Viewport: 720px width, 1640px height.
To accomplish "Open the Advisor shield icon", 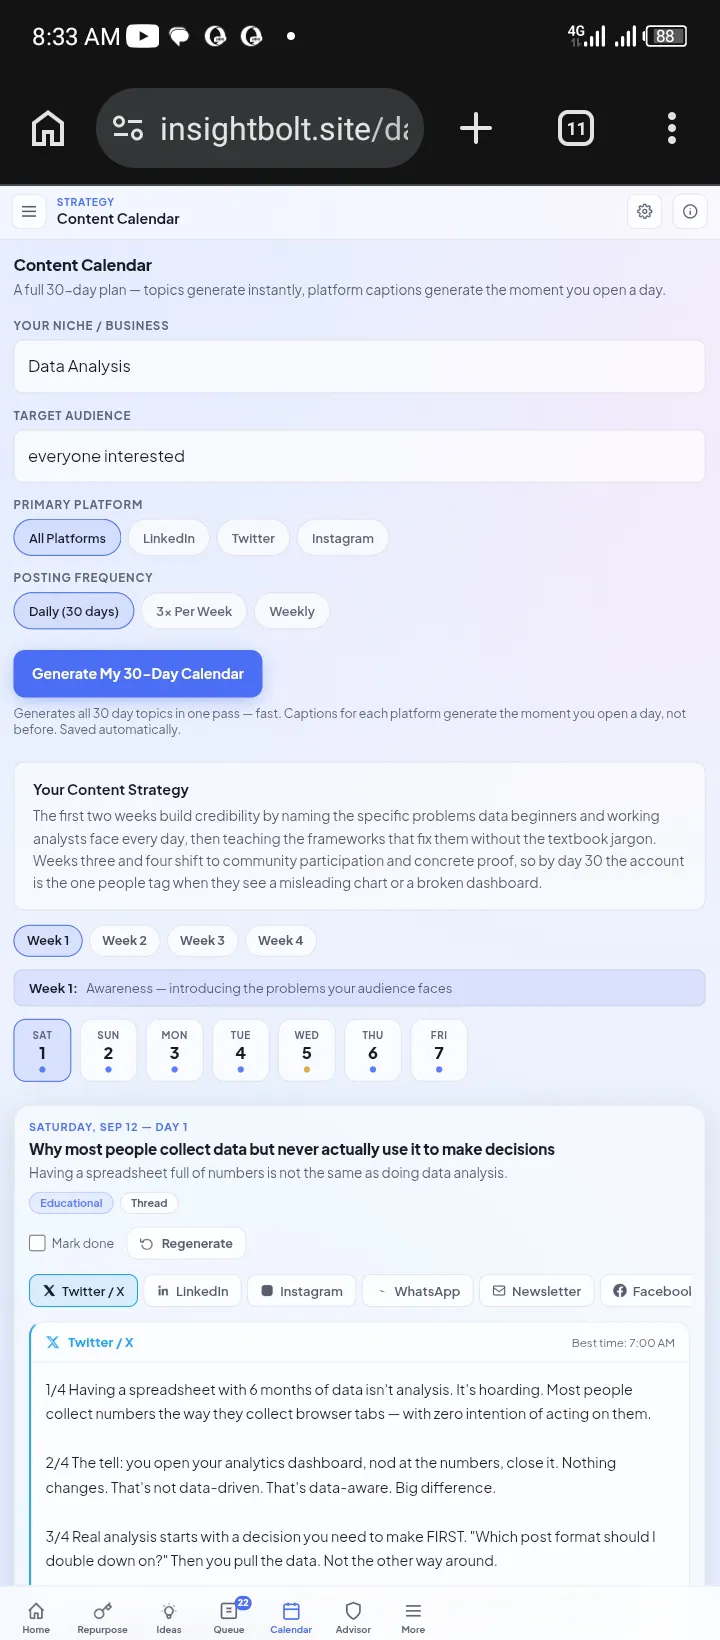I will tap(353, 1616).
